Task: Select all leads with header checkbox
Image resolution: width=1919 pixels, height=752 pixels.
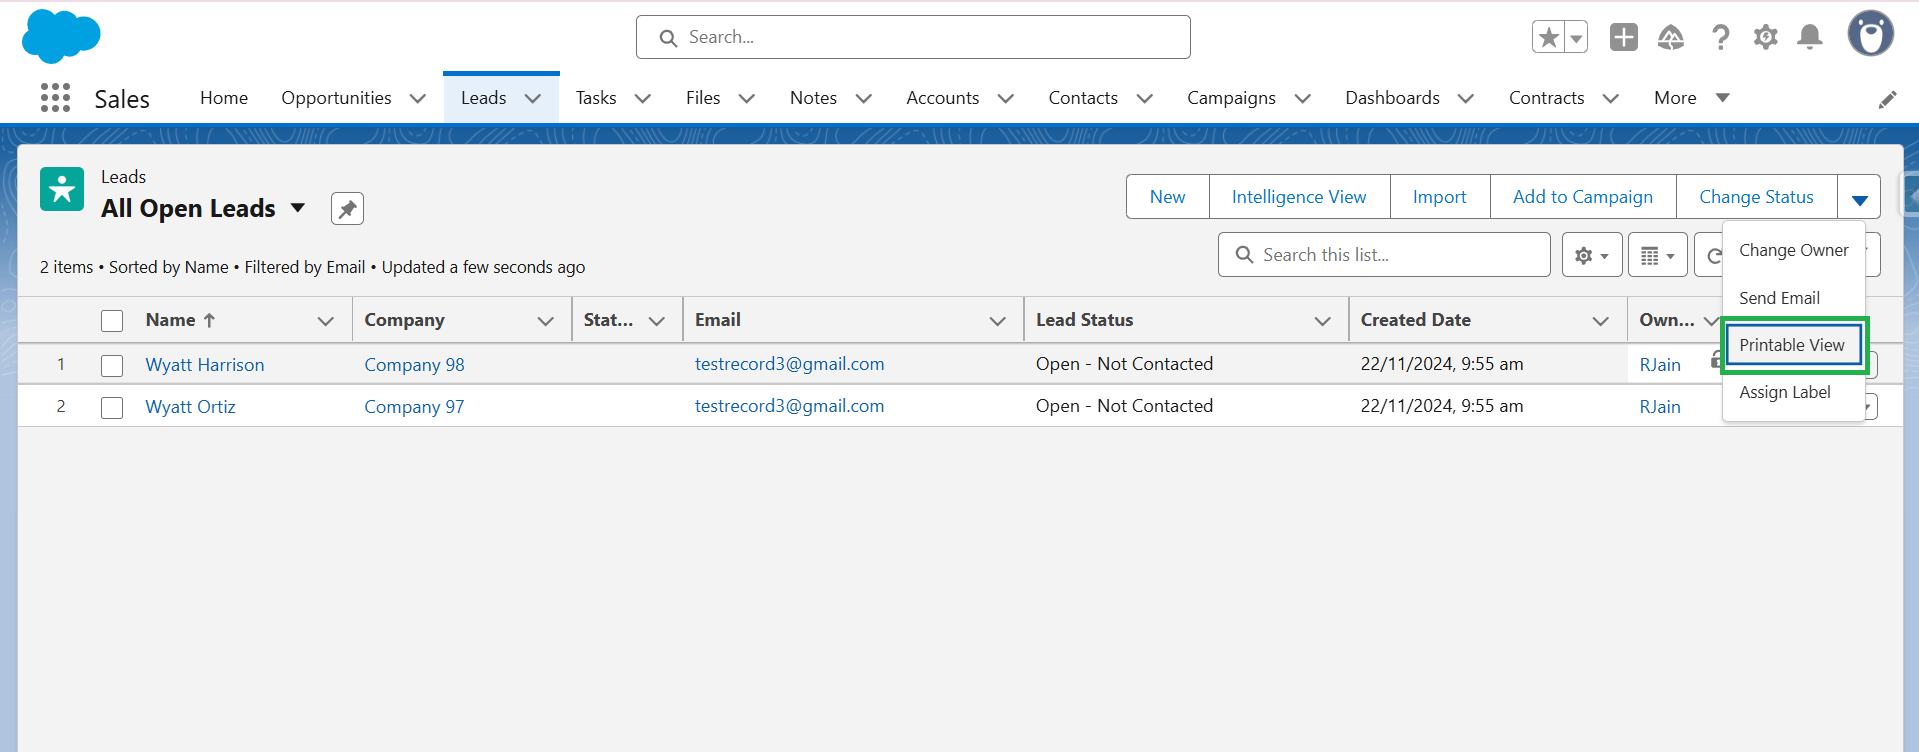Action: click(112, 321)
